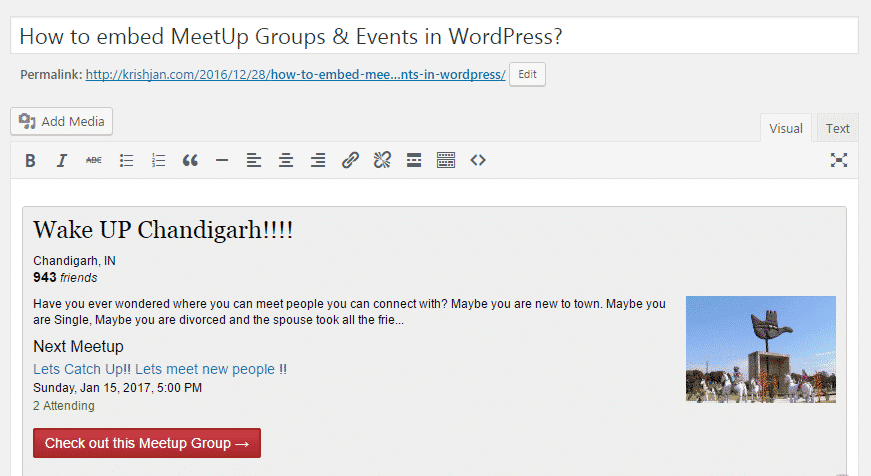Toggle the toolbar kitchen sink
The image size is (871, 476).
click(x=446, y=161)
